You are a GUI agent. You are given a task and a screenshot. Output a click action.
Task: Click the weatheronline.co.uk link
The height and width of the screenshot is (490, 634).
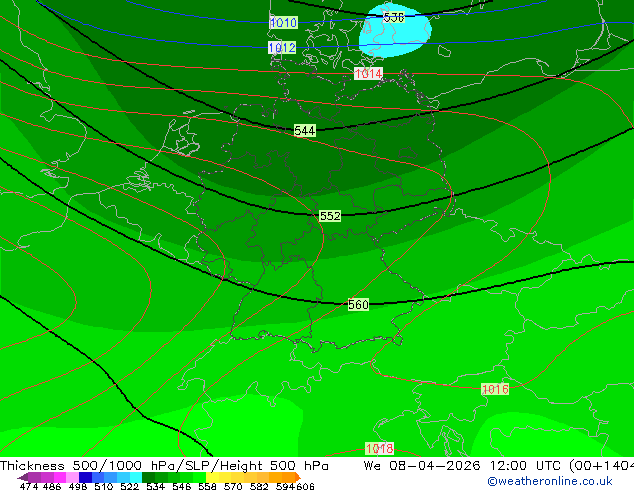click(x=550, y=481)
